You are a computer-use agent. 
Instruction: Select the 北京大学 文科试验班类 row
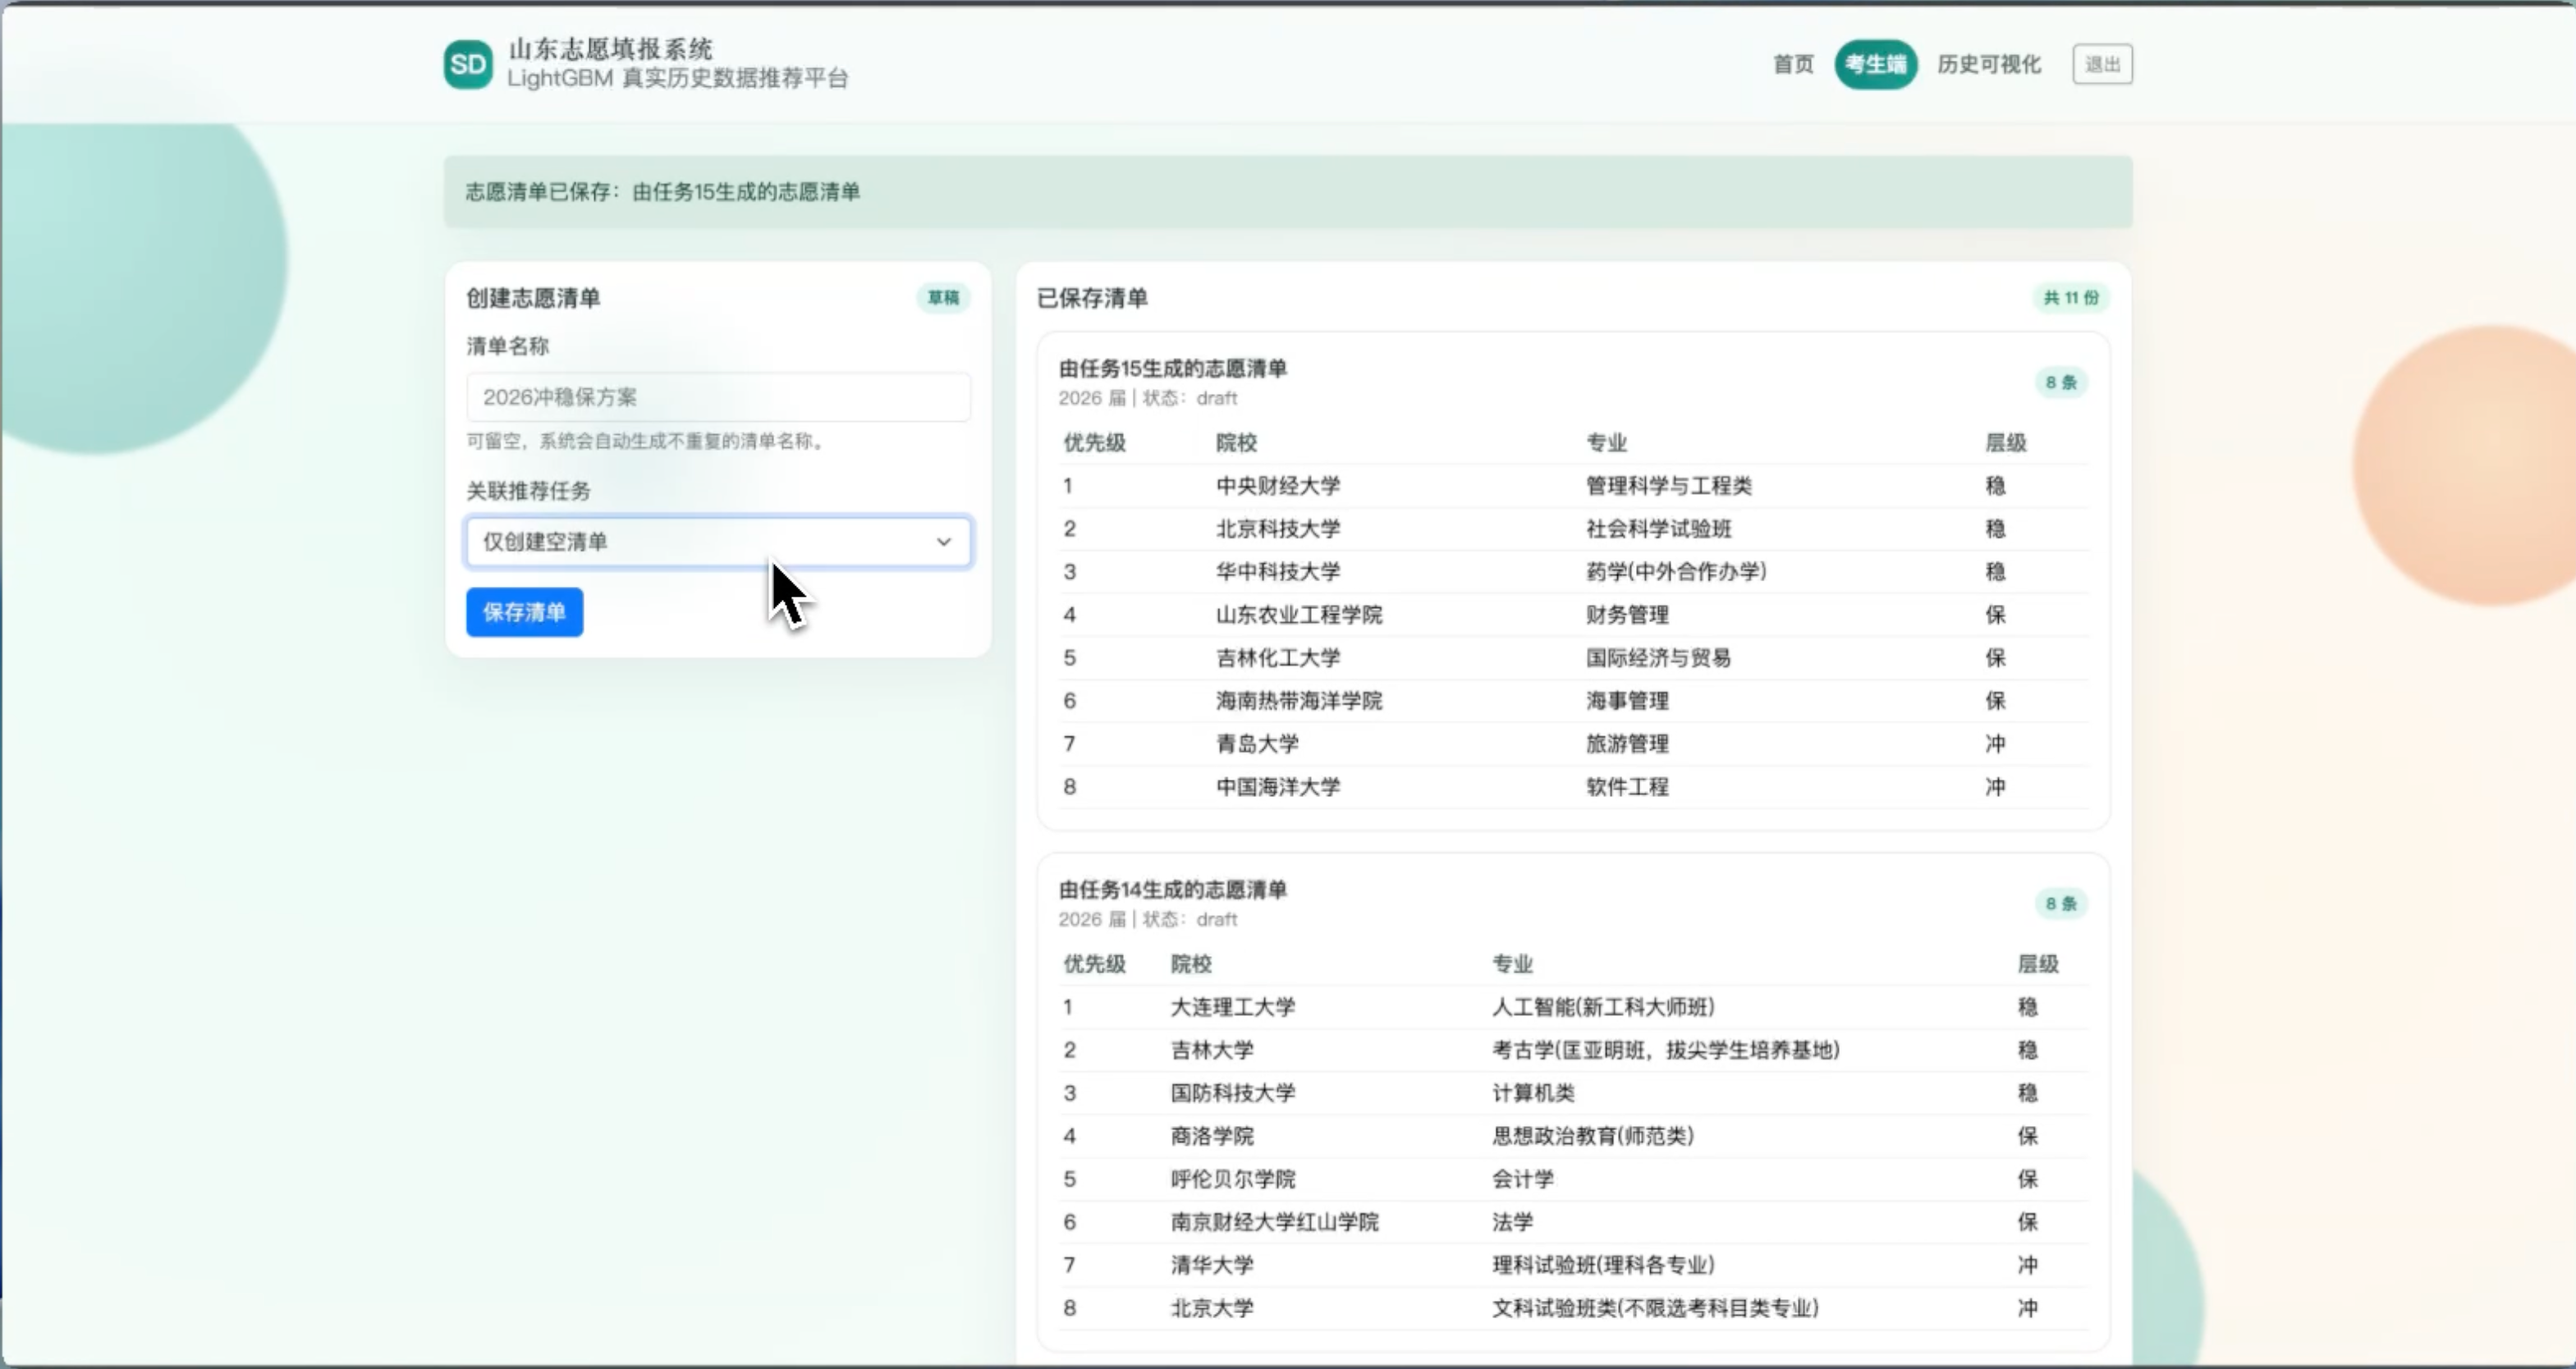[1212, 1308]
